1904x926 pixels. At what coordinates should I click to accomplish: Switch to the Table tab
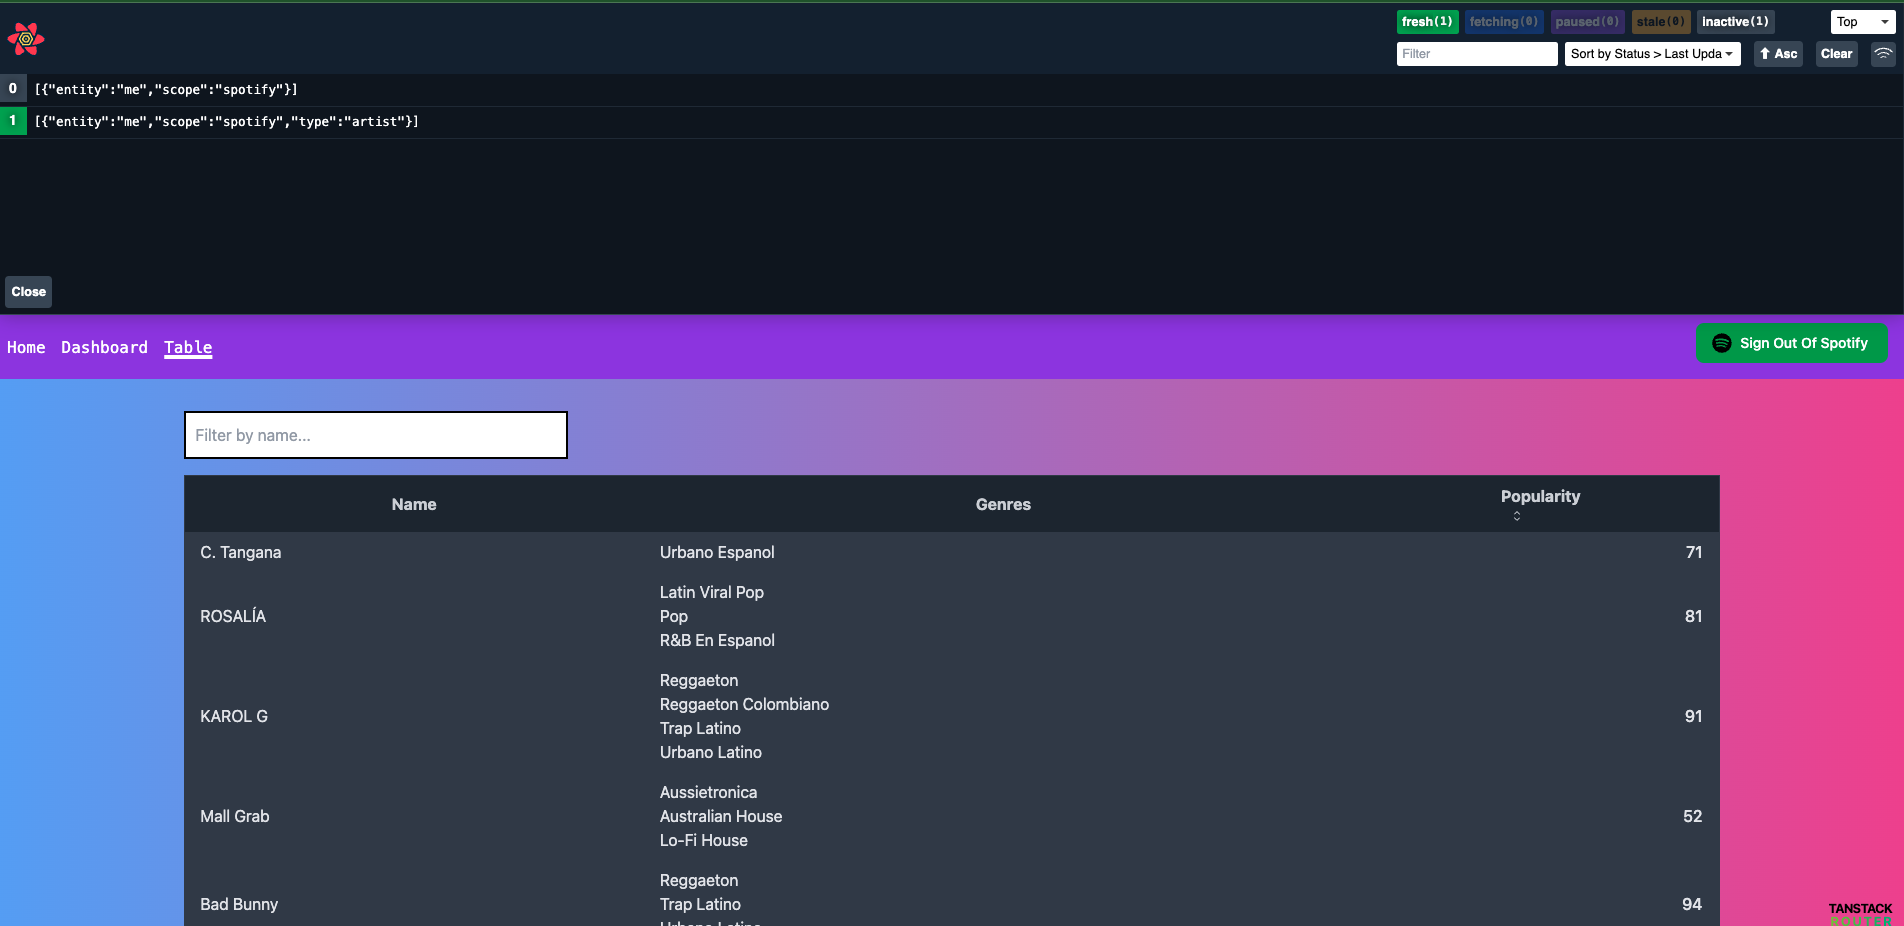[x=188, y=347]
